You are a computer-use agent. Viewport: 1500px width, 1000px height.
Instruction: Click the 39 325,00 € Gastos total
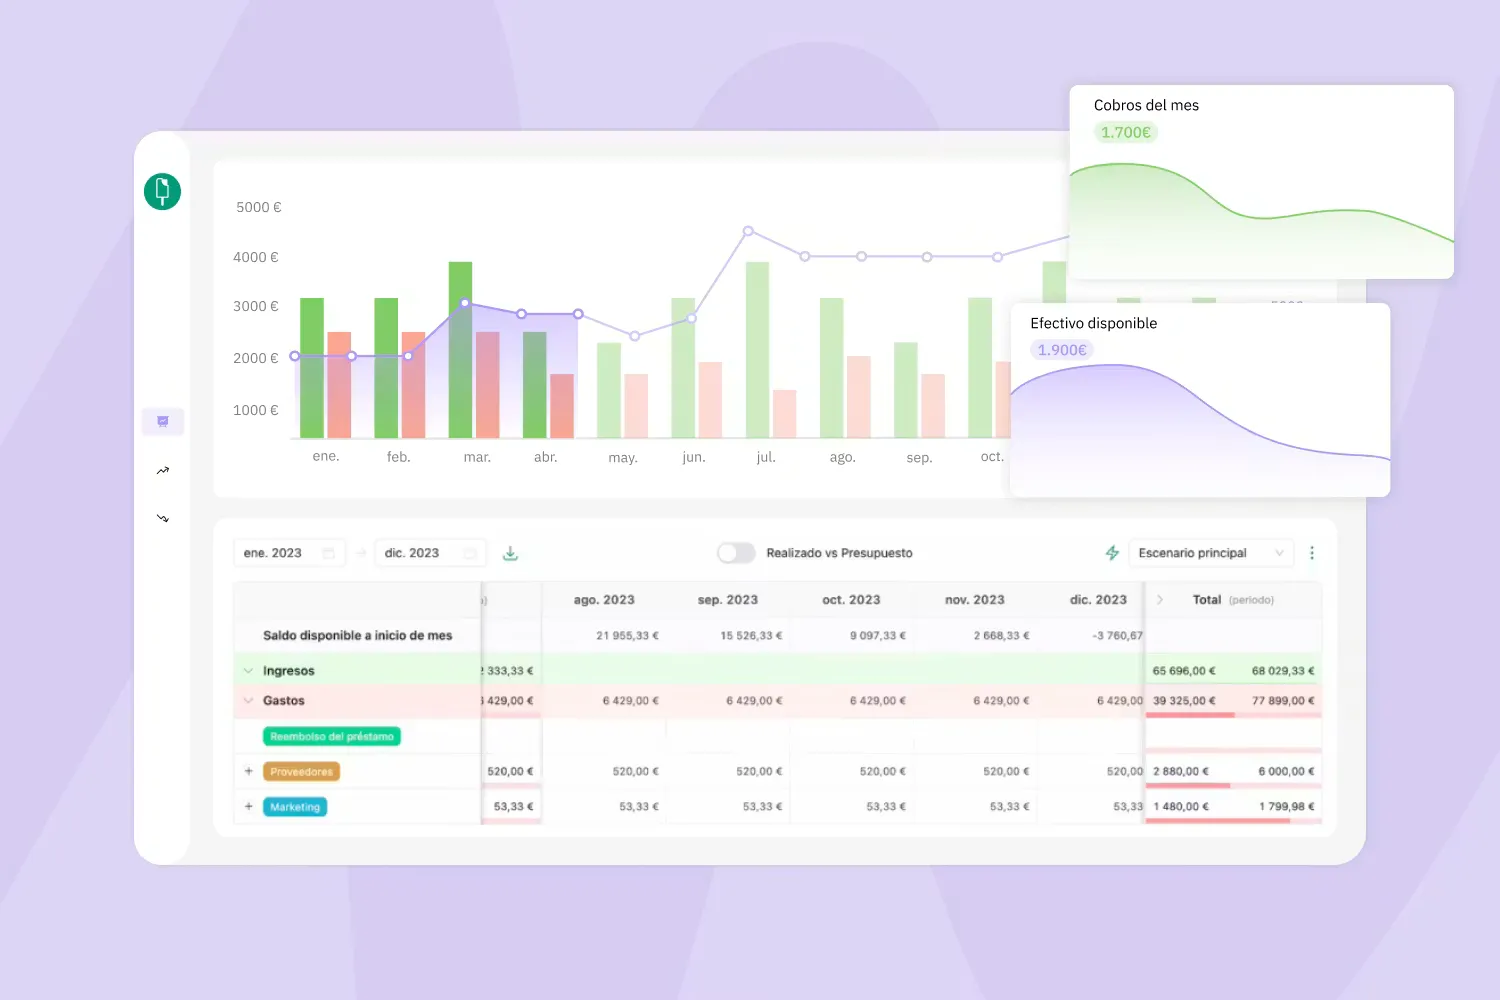click(x=1184, y=701)
